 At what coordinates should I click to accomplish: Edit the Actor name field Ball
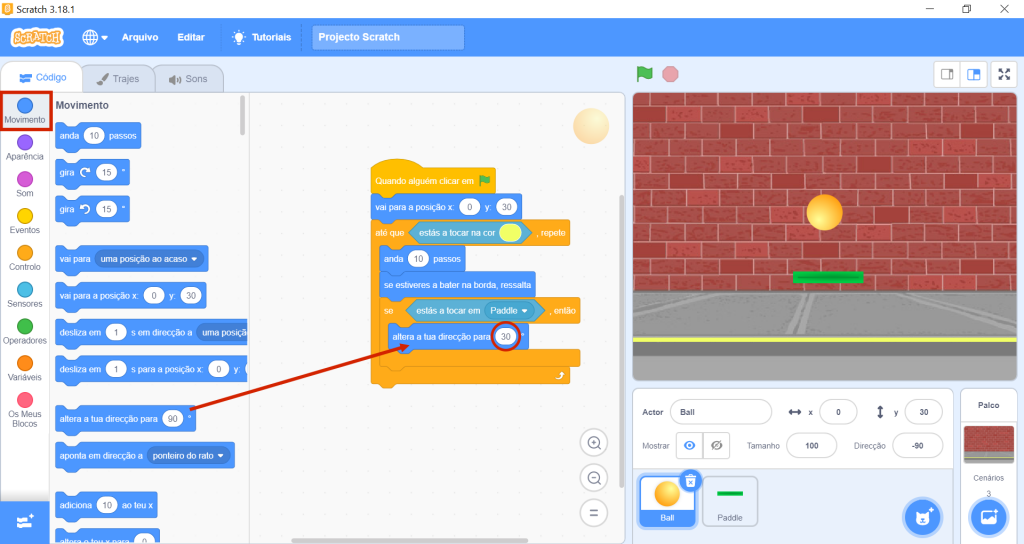[721, 412]
